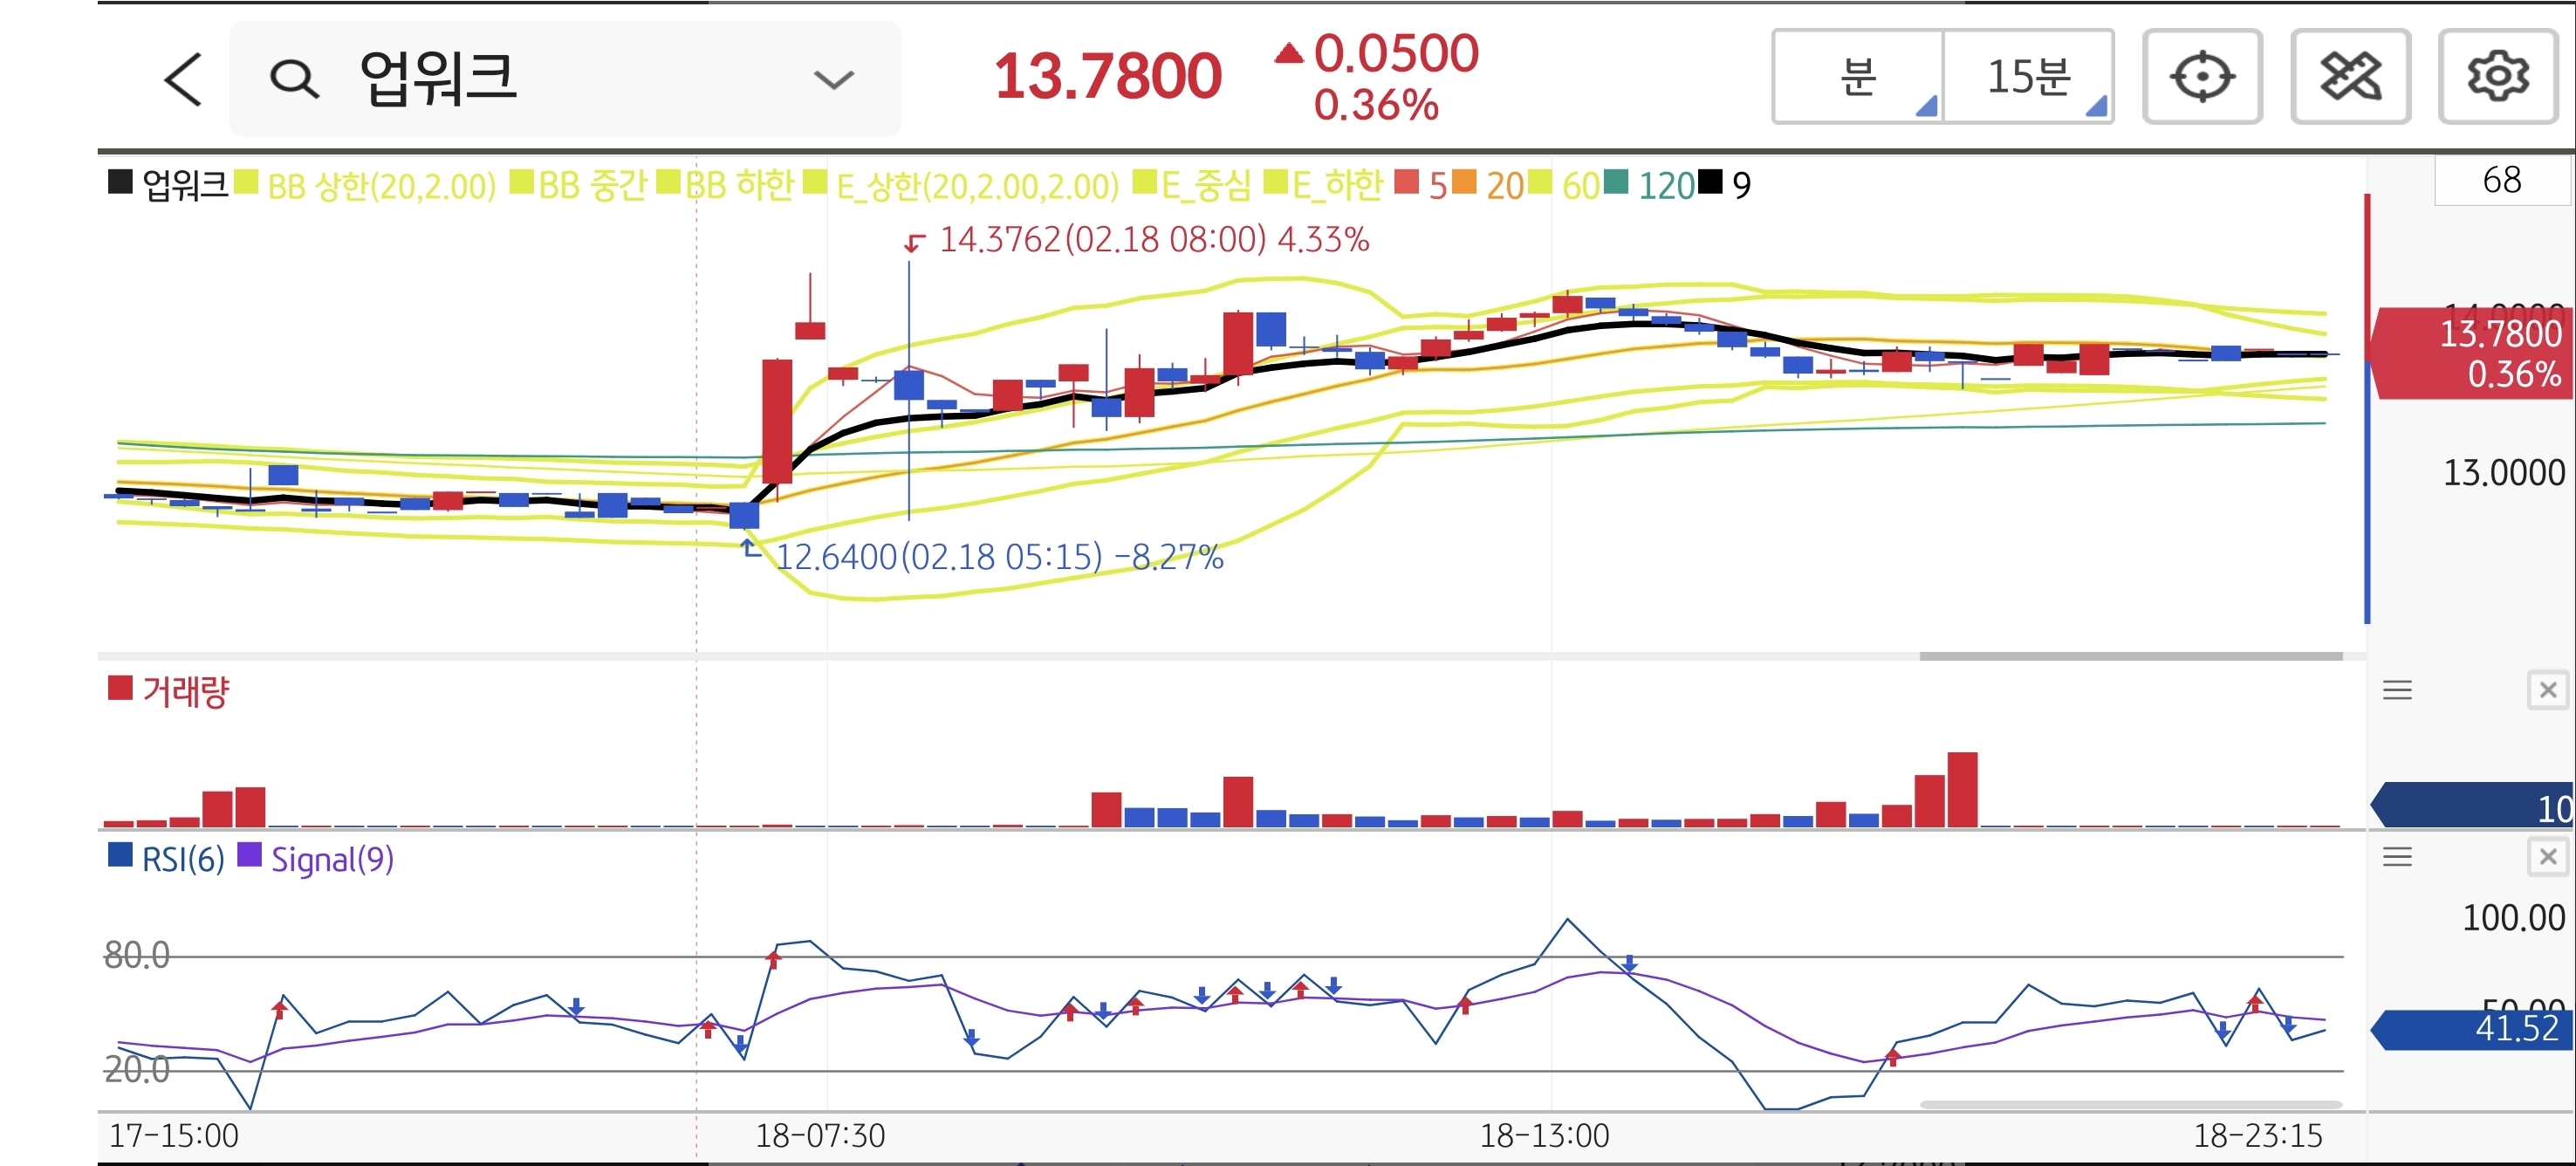Open chart settings gear icon
Screen dimensions: 2576x1166
tap(2497, 77)
